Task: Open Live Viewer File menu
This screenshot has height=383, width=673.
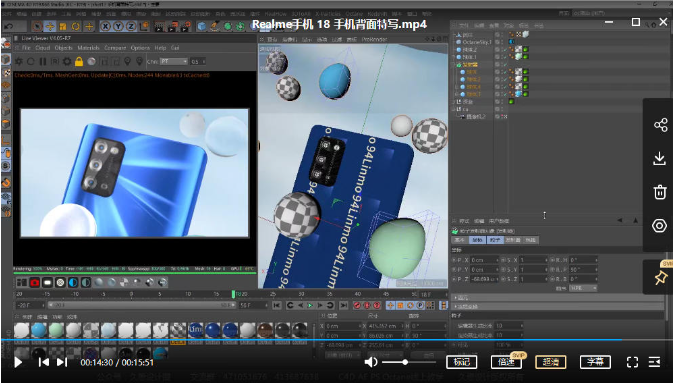Action: 26,48
